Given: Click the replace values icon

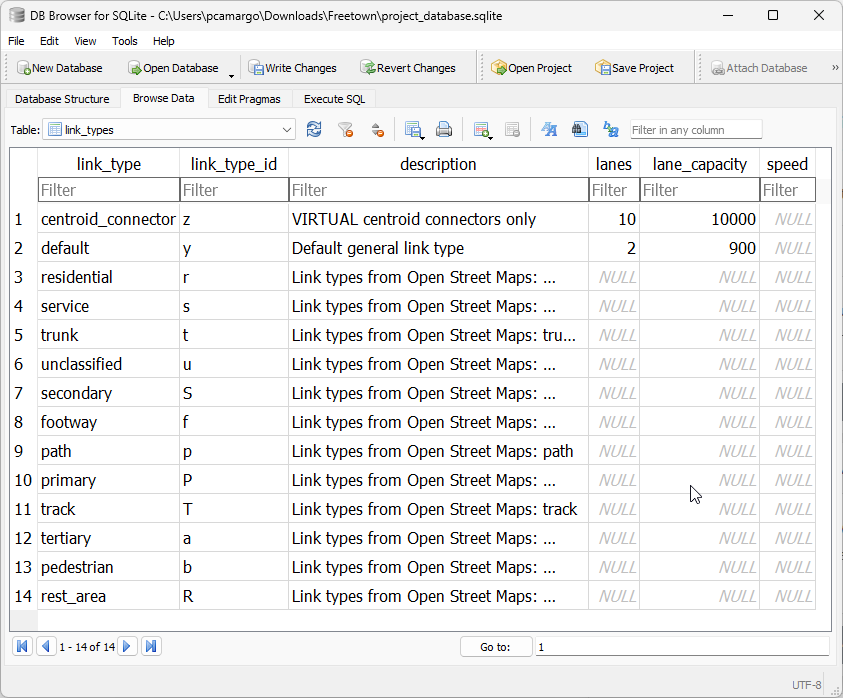Looking at the screenshot, I should point(611,129).
